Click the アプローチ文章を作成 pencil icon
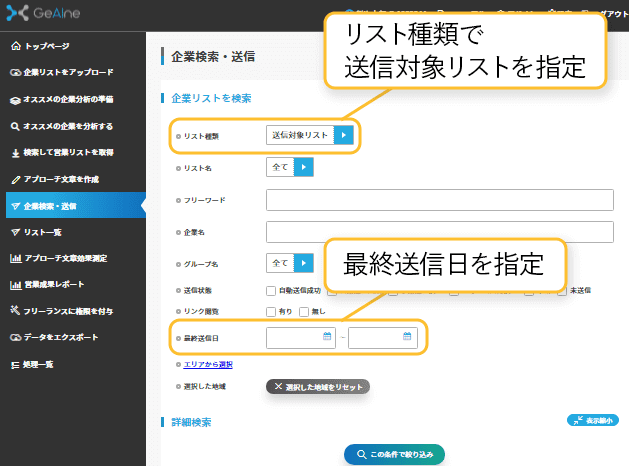The width and height of the screenshot is (629, 466). (15, 180)
